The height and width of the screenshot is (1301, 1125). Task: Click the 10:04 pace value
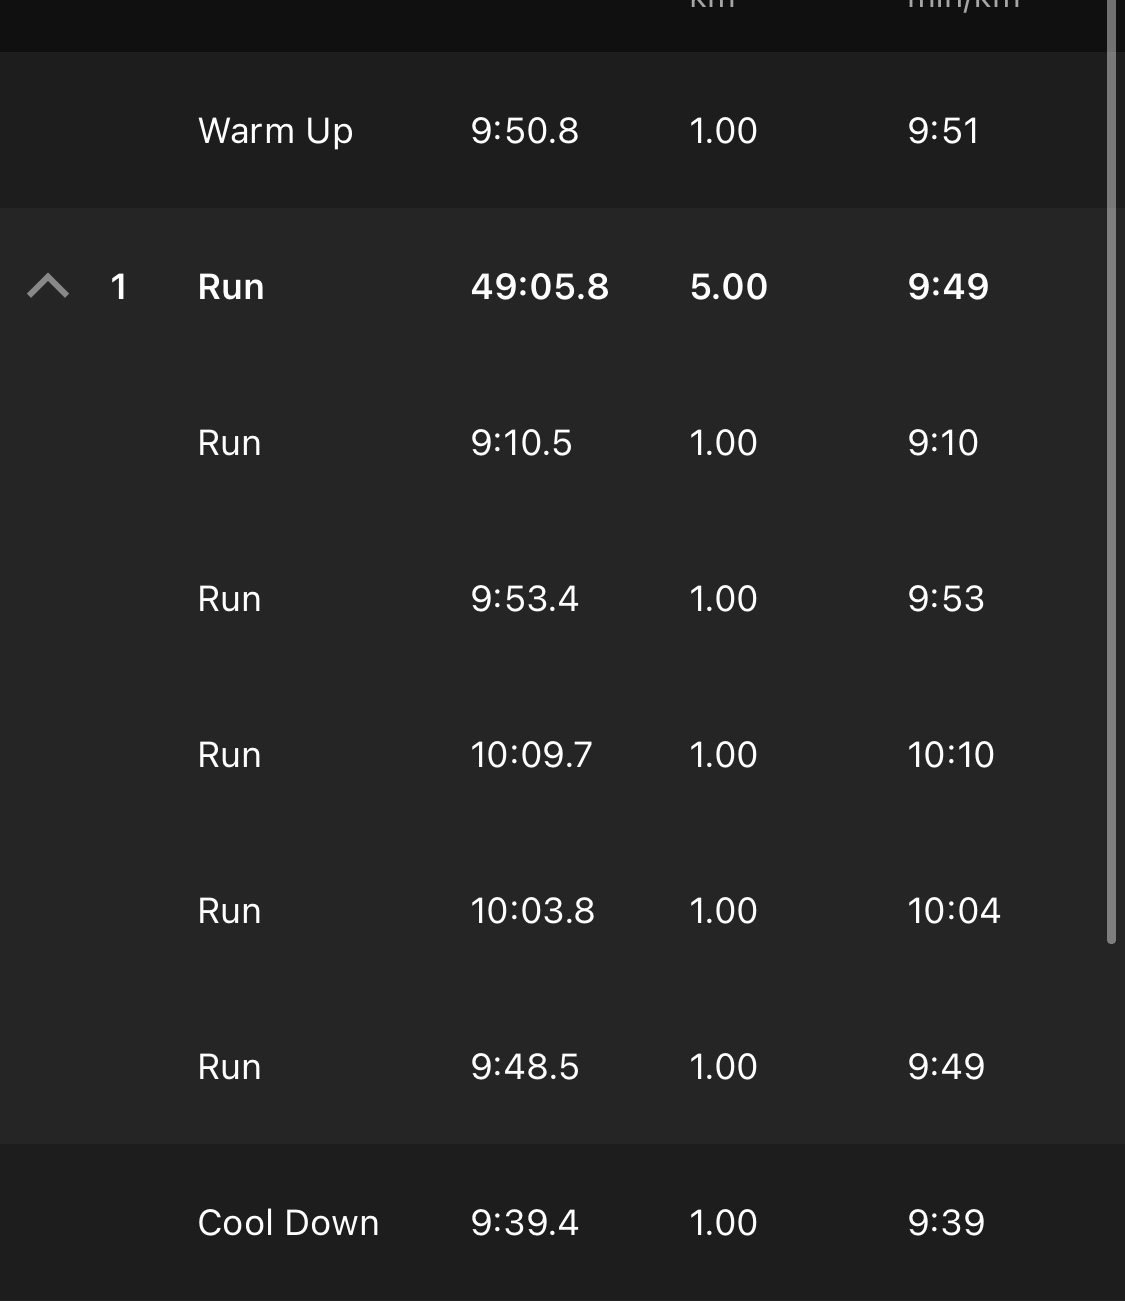point(953,911)
